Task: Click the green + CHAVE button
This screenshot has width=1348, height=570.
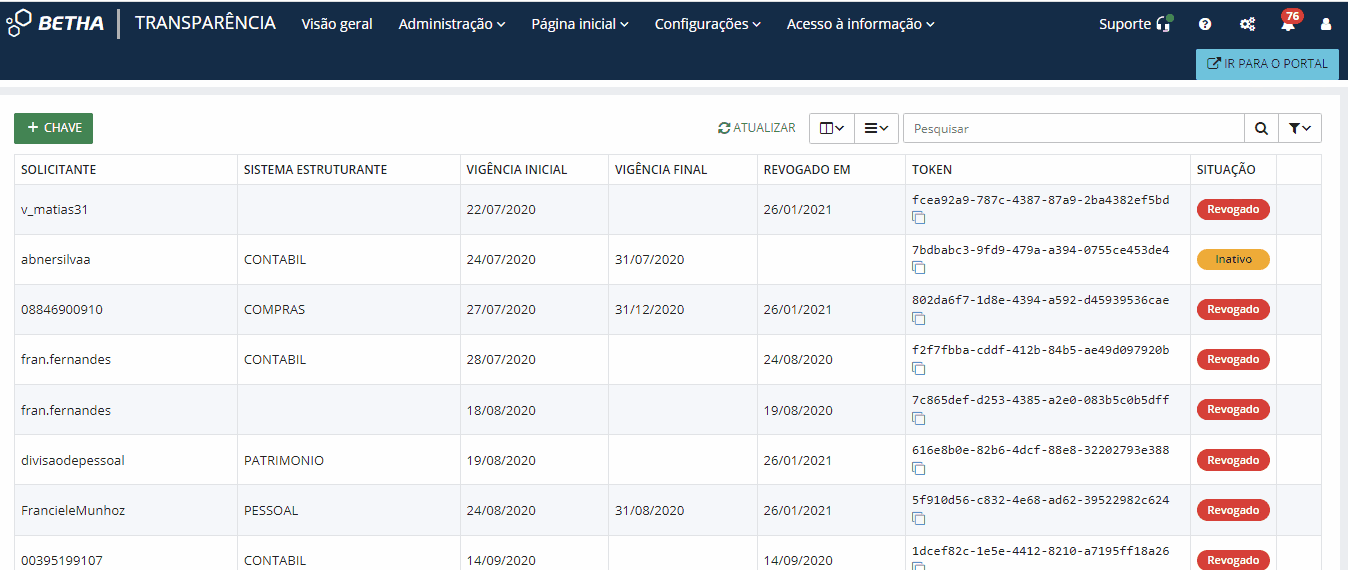Action: click(x=53, y=128)
